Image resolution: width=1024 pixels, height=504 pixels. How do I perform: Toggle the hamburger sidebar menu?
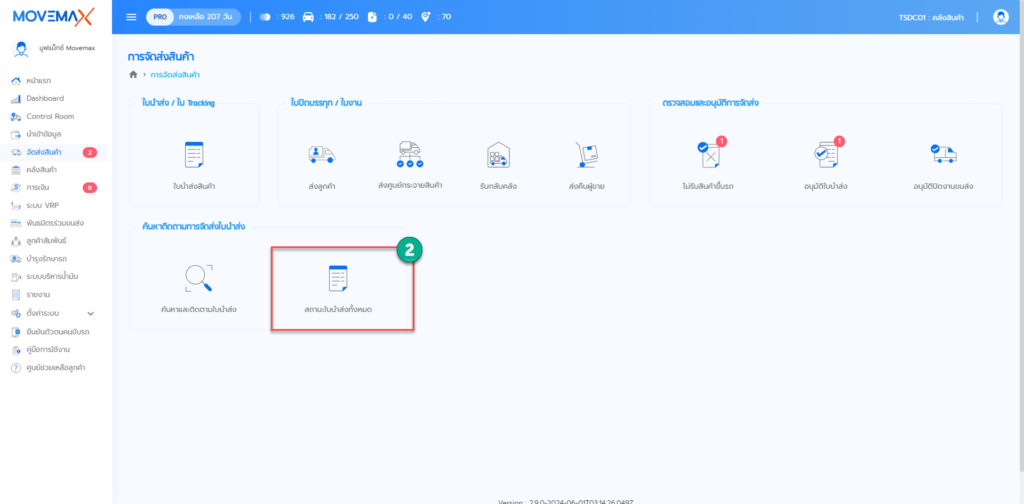pos(131,17)
